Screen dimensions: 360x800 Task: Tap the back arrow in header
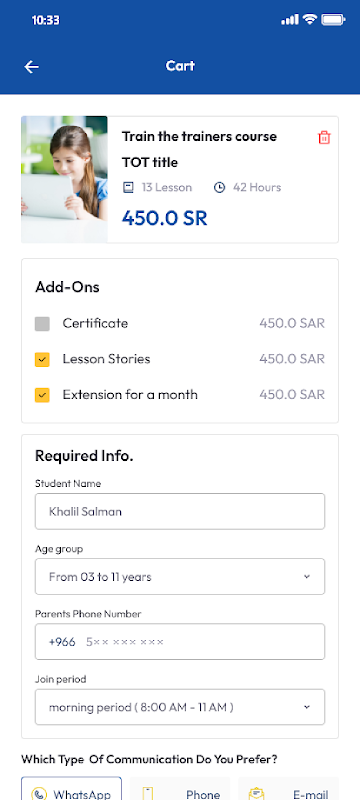click(32, 67)
